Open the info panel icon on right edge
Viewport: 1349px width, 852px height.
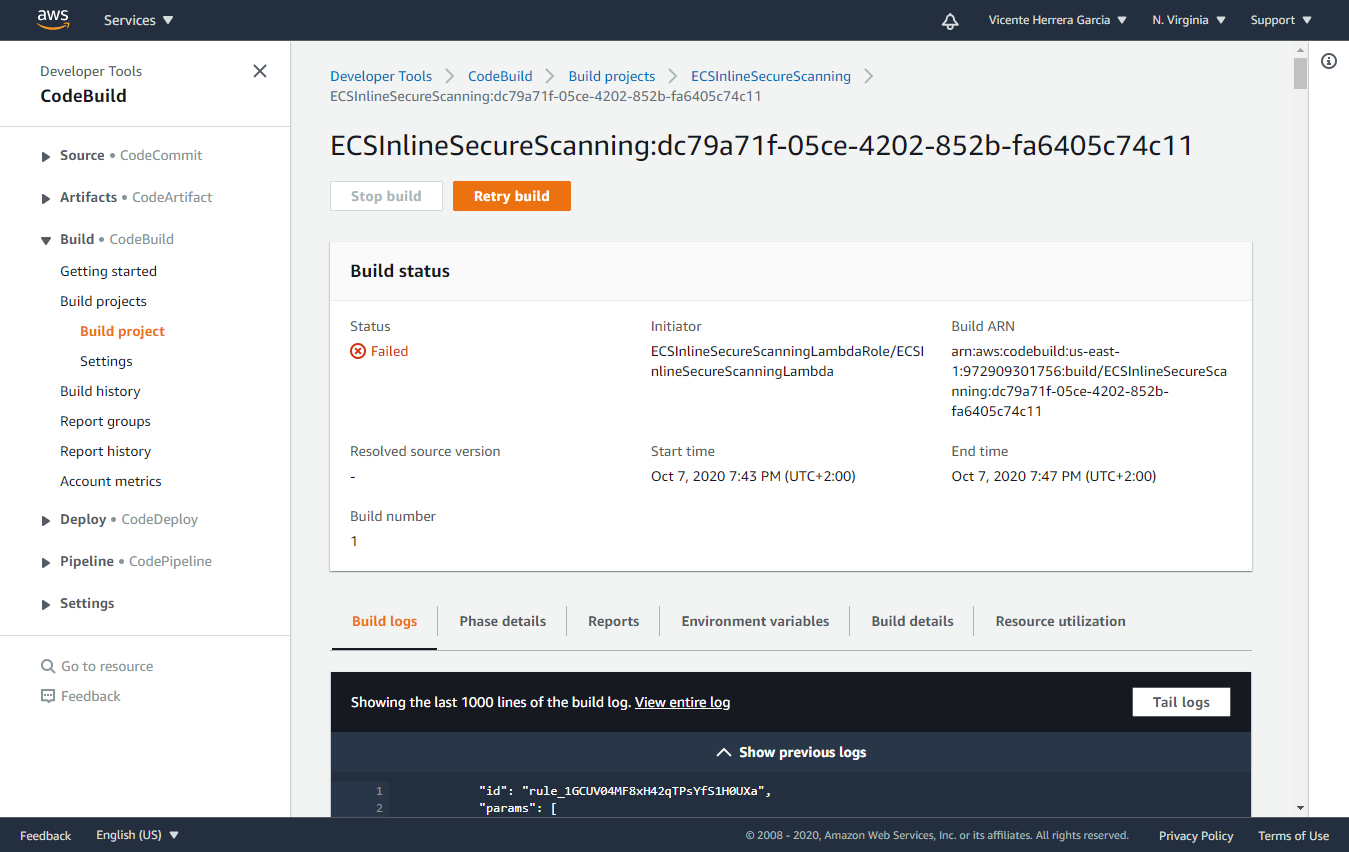tap(1329, 61)
